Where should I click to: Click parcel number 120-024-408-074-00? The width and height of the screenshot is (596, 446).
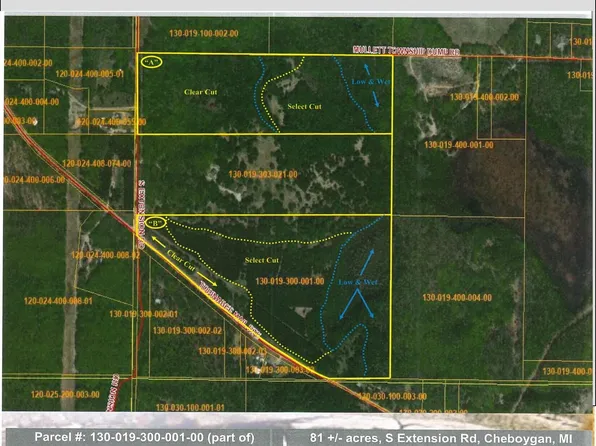point(97,163)
